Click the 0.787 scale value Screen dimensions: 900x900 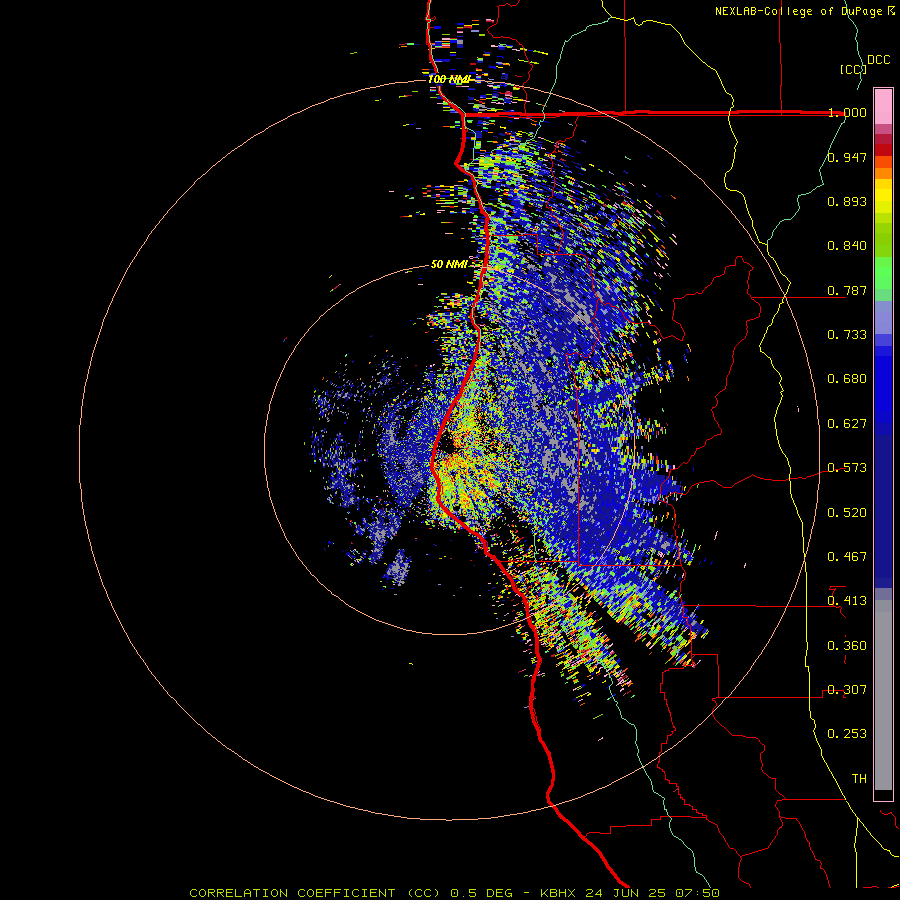coord(847,290)
